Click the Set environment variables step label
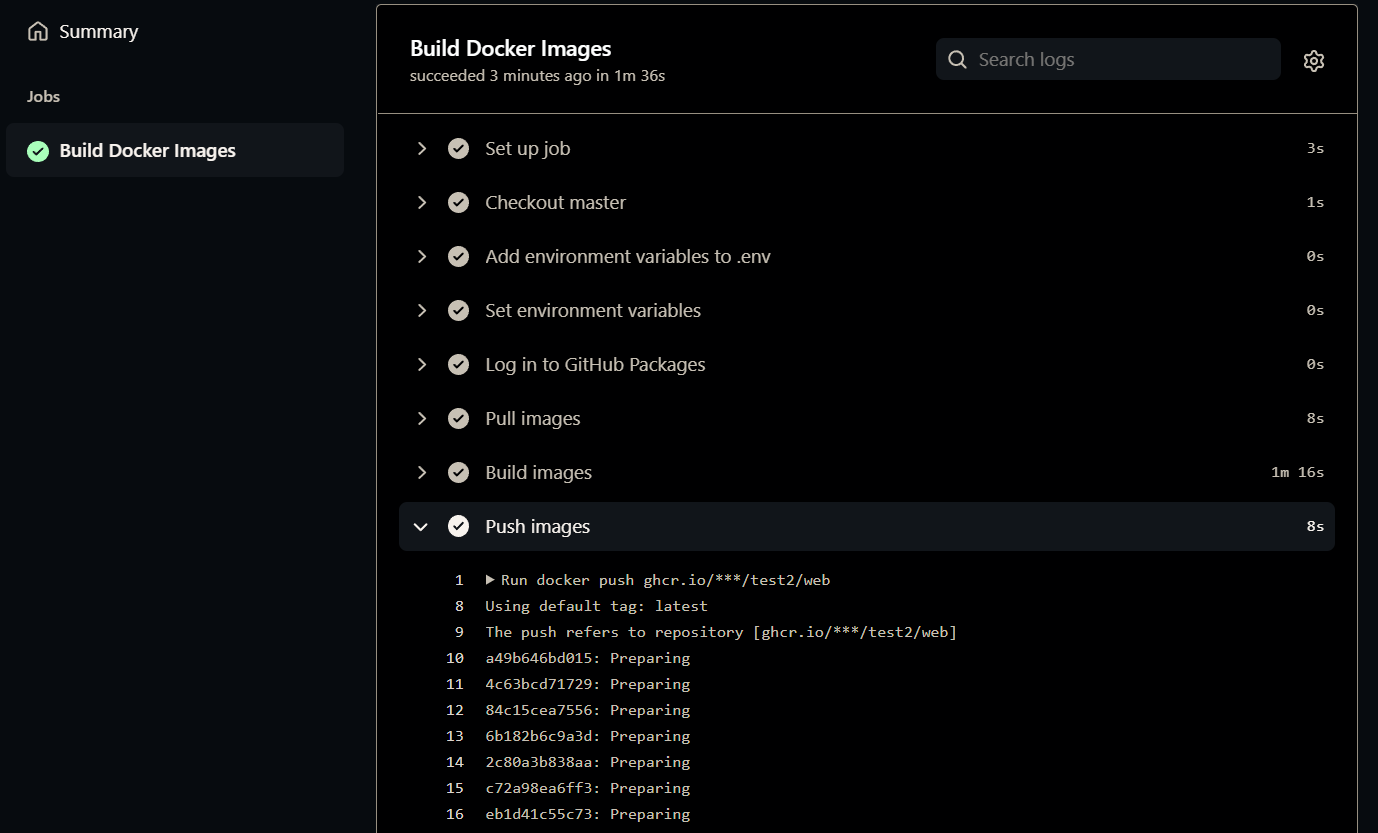Viewport: 1378px width, 833px height. click(593, 311)
